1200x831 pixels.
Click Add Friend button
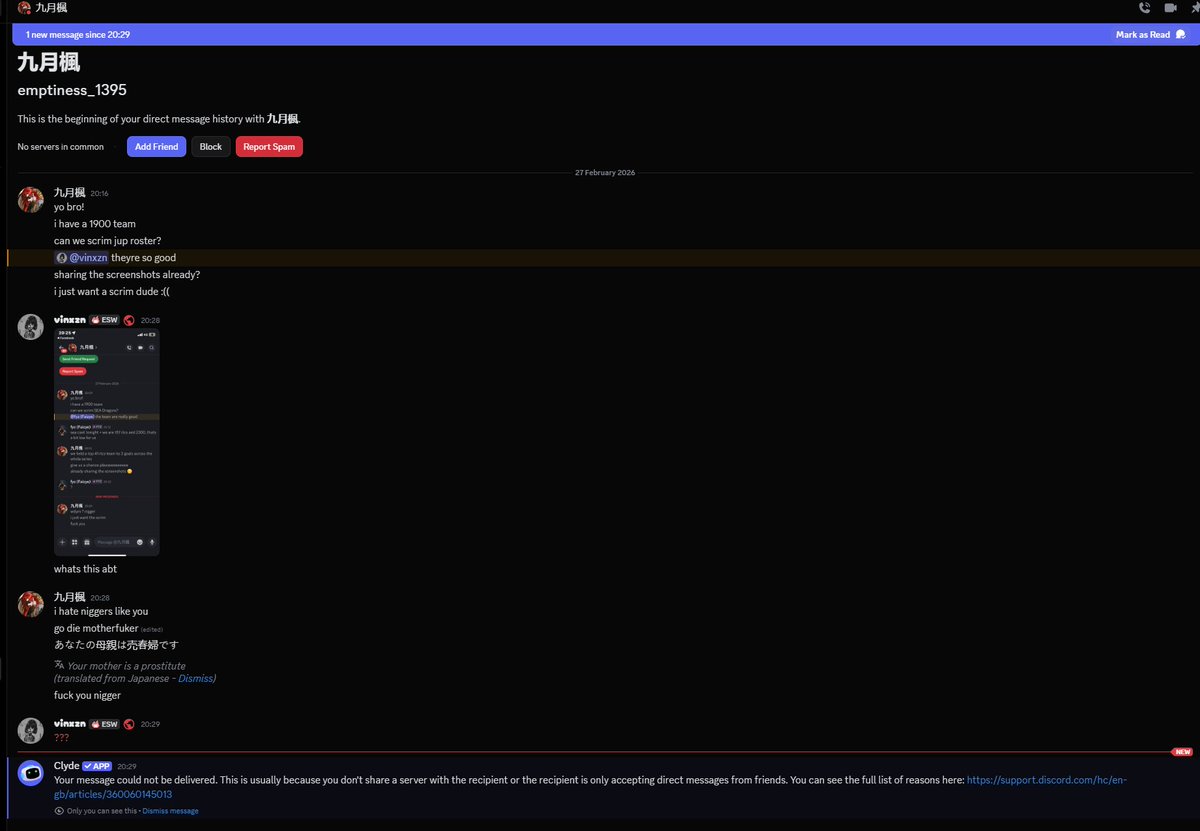tap(156, 147)
